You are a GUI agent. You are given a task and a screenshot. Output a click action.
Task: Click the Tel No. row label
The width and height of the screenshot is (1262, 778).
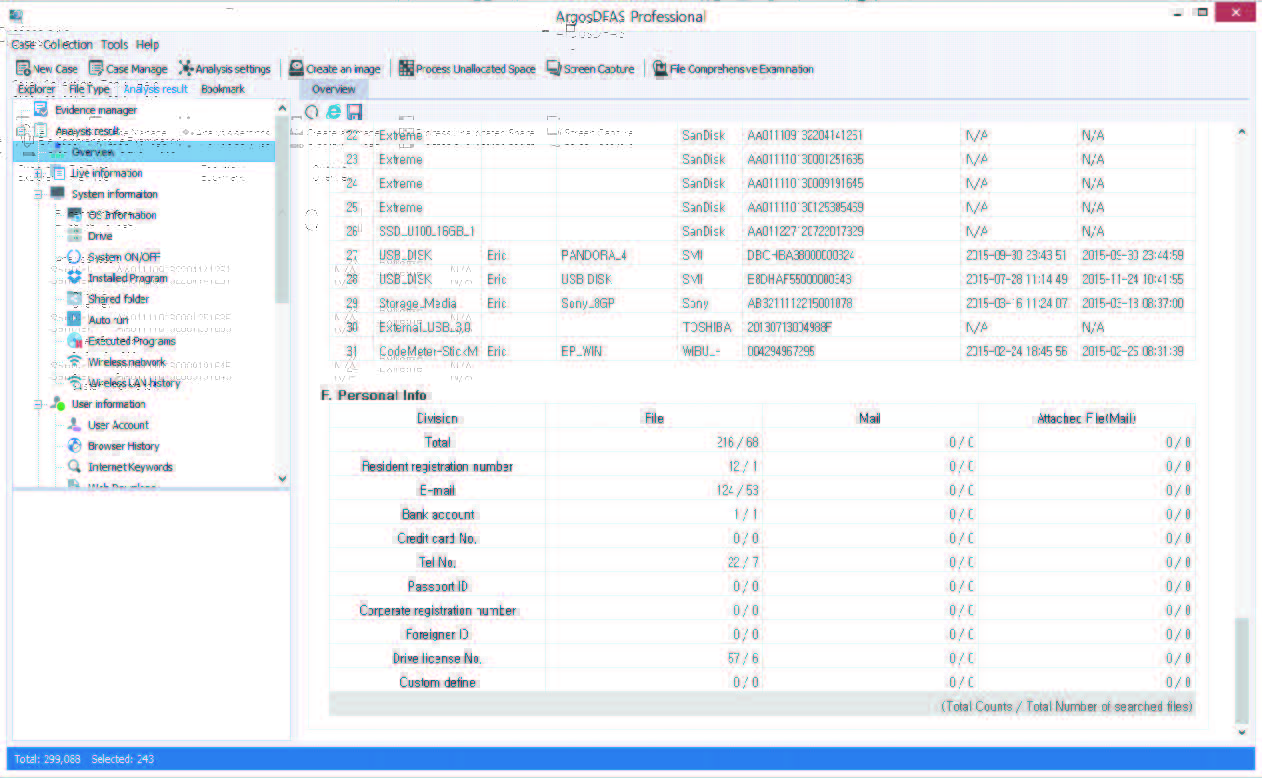pos(437,562)
